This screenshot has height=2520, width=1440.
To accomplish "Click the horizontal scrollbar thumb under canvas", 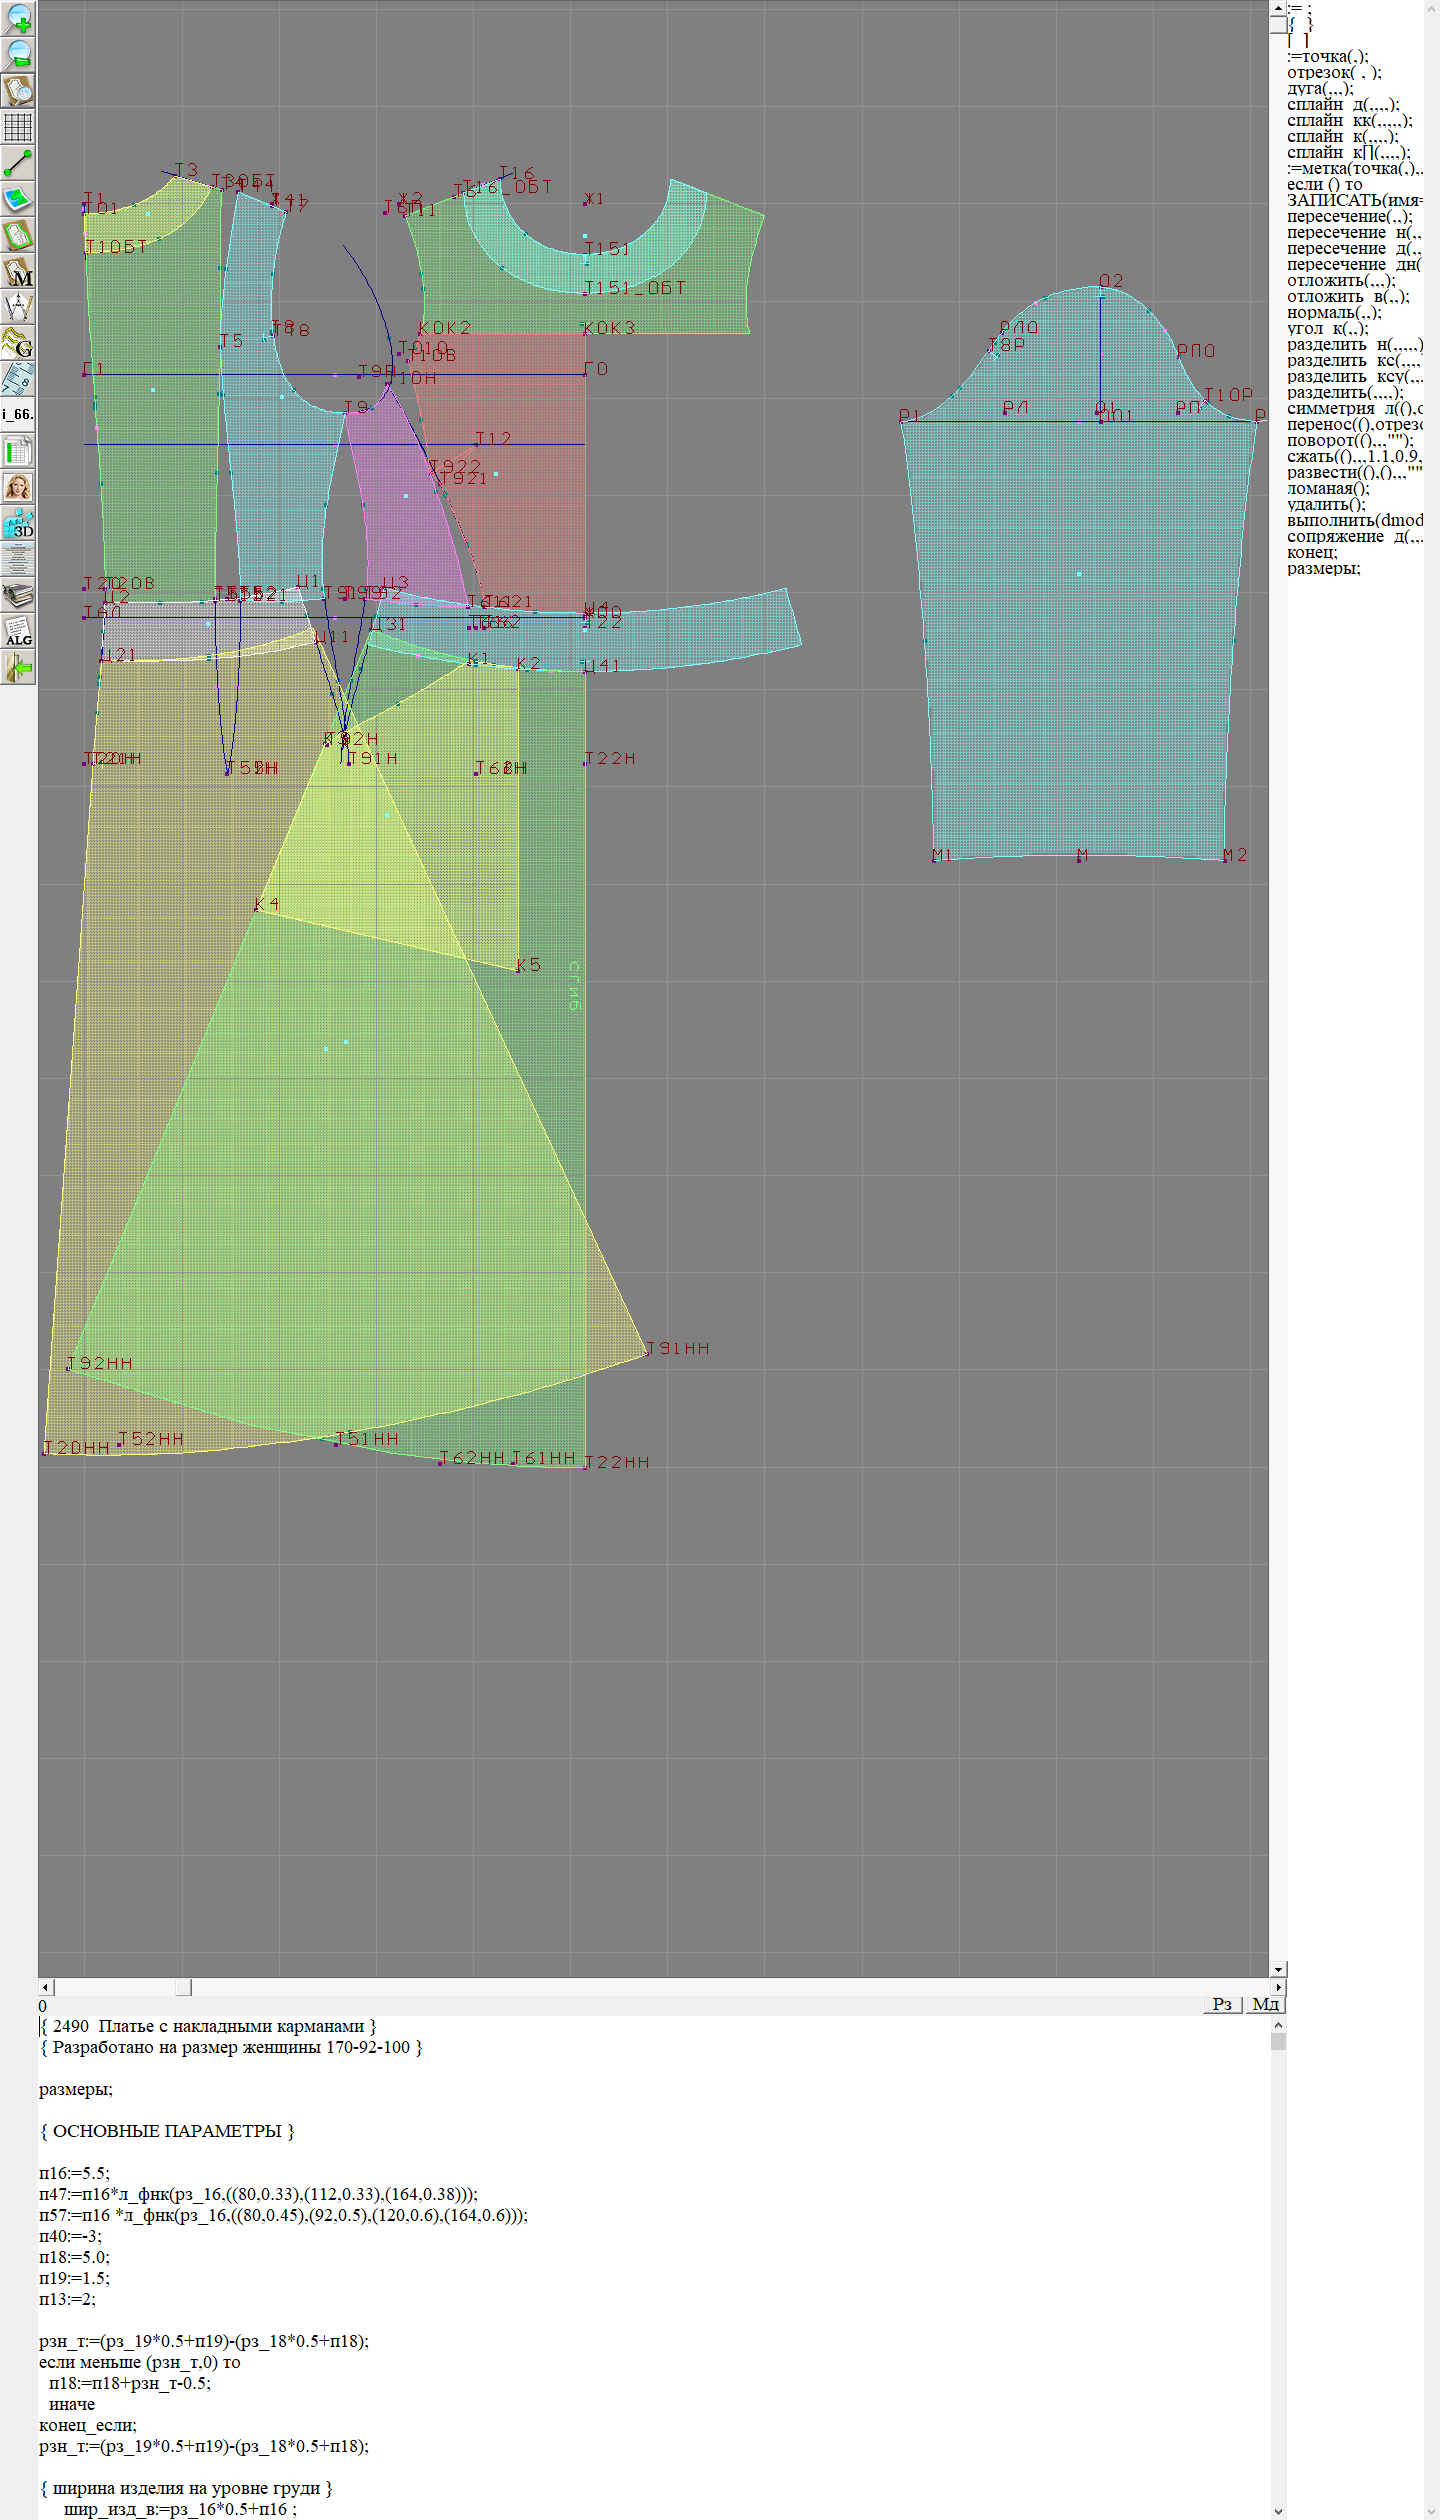I will click(x=183, y=1987).
